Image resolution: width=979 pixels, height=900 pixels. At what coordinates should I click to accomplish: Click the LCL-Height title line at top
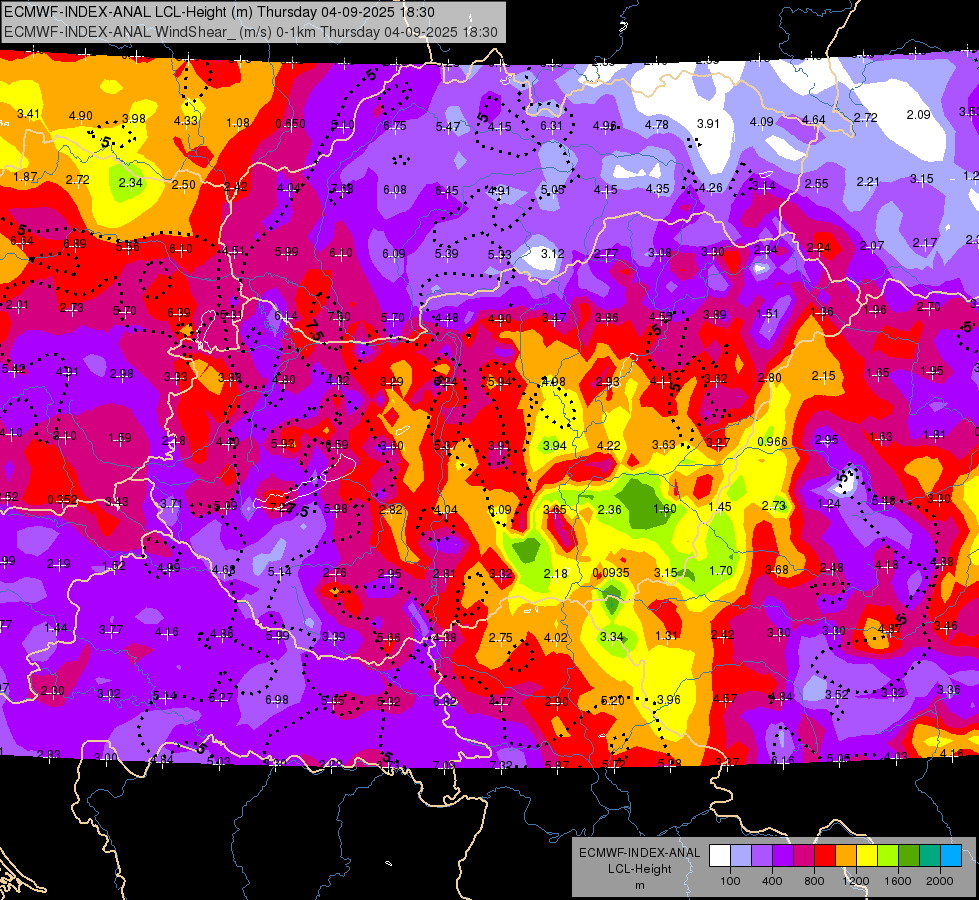(219, 12)
